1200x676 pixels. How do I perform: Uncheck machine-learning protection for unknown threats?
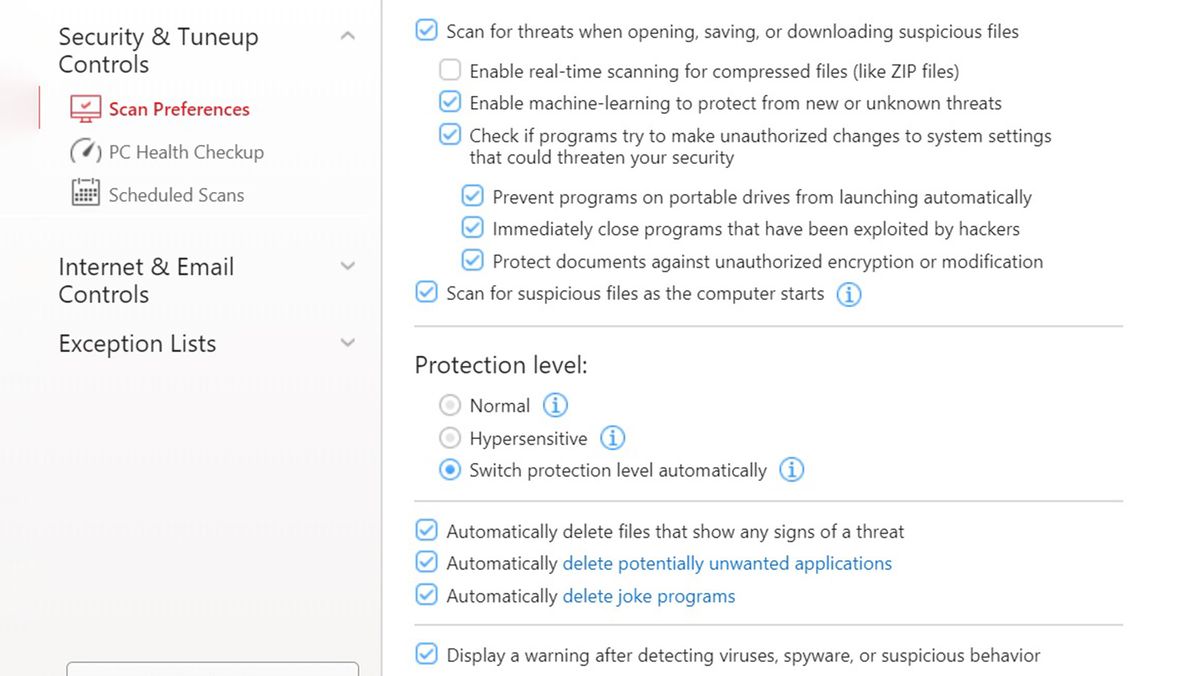click(x=449, y=102)
